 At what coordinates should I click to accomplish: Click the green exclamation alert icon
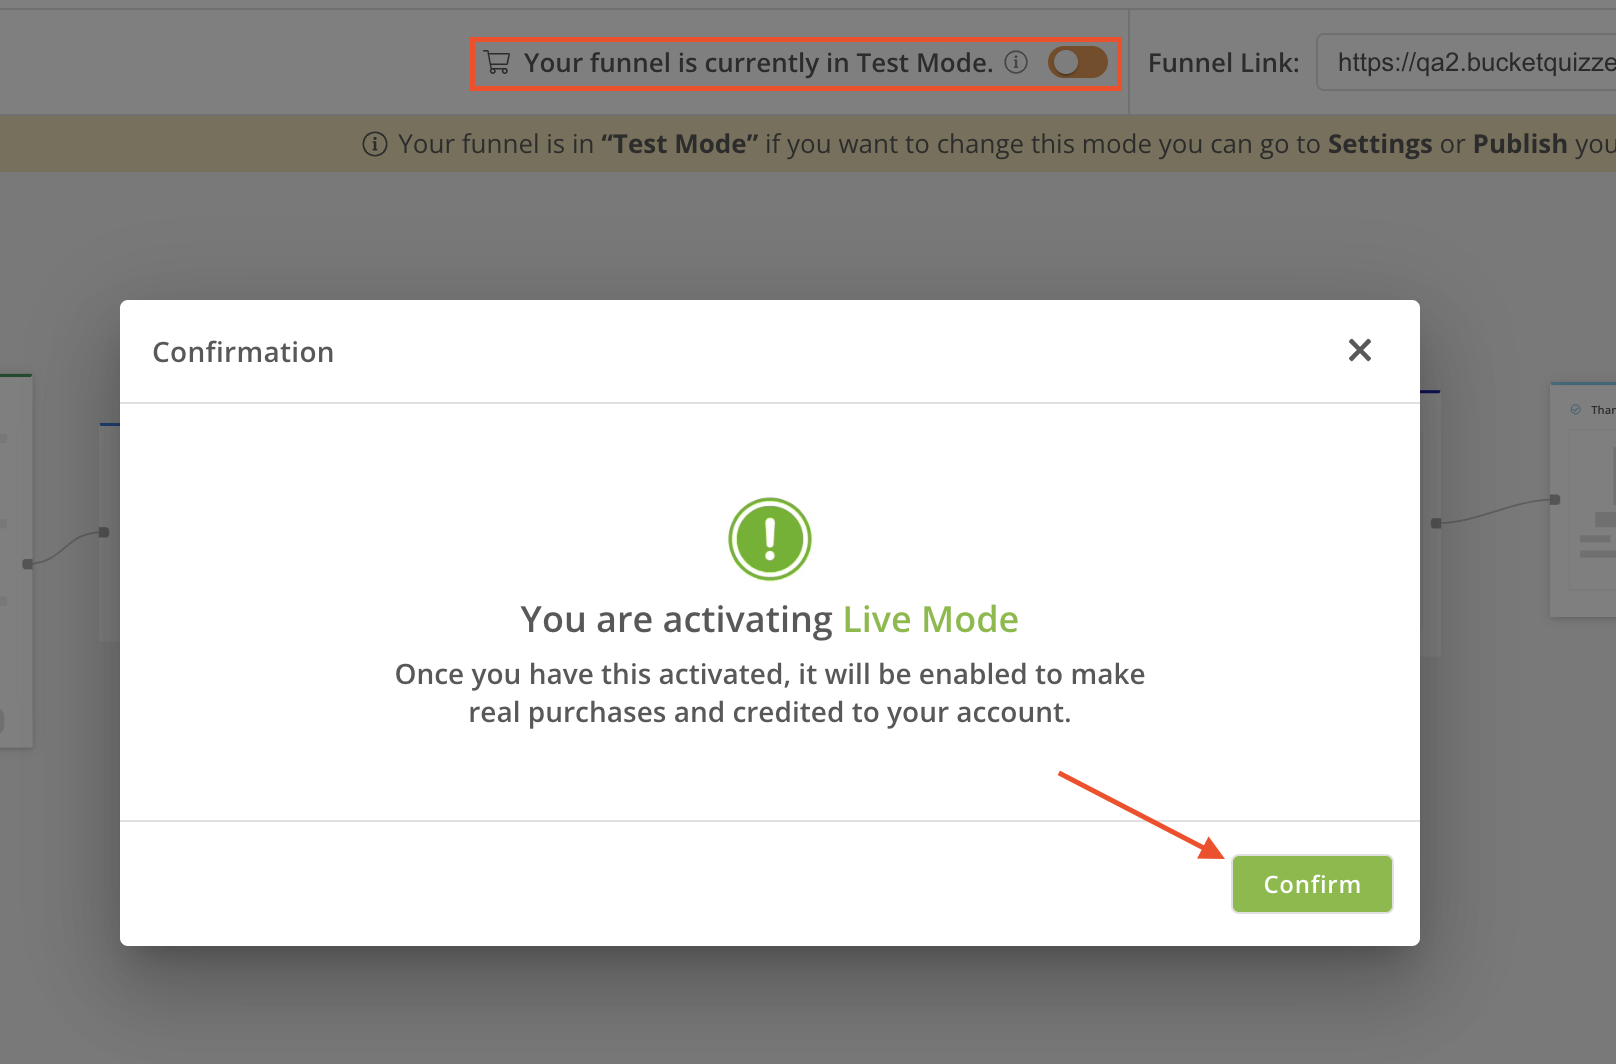pyautogui.click(x=770, y=538)
